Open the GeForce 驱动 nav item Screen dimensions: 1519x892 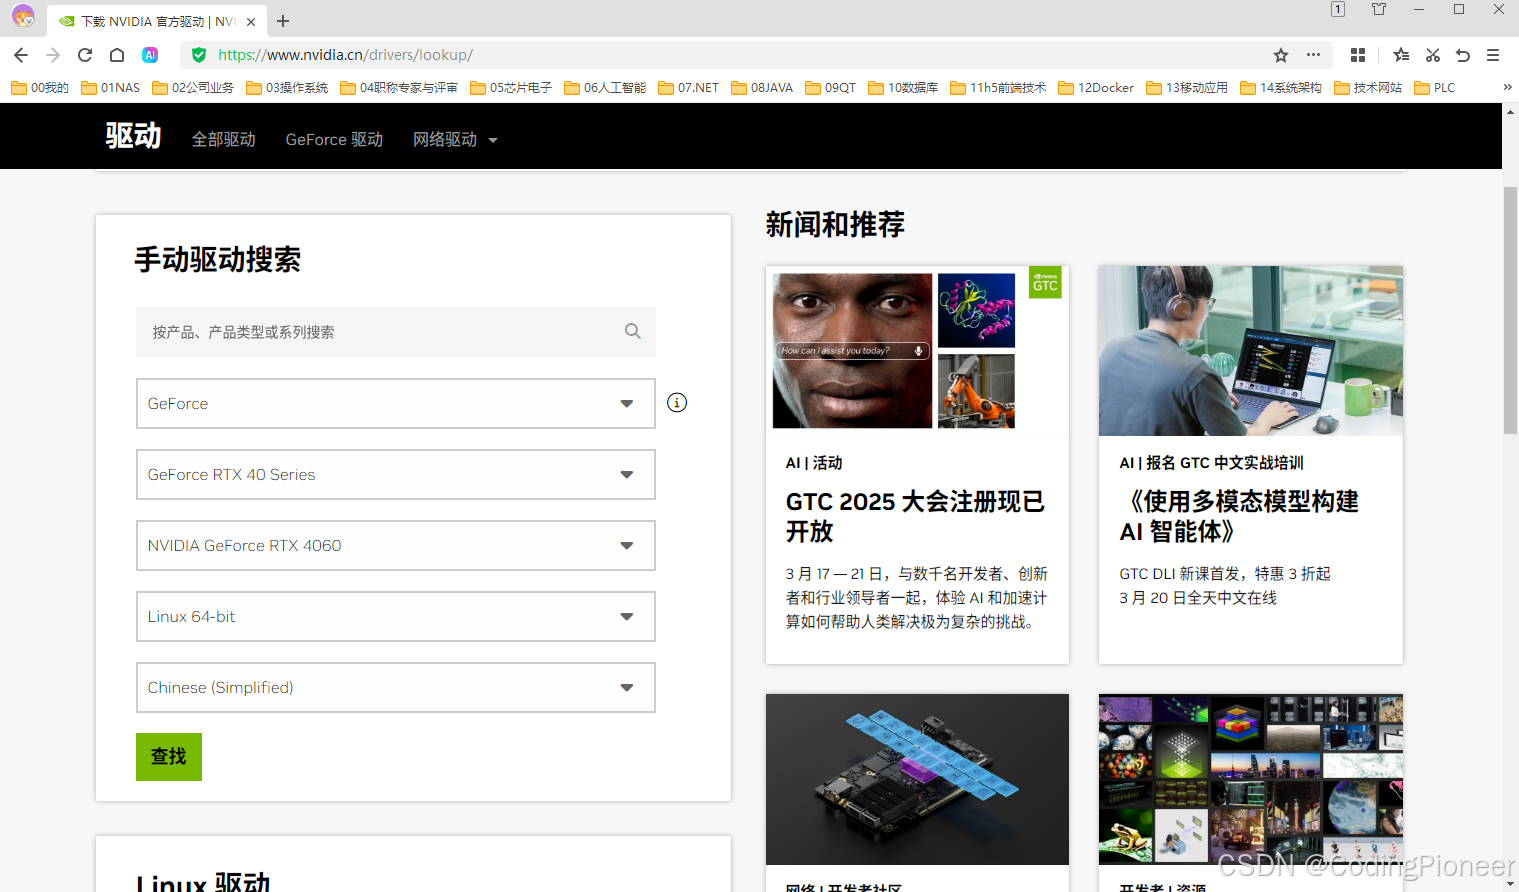(334, 140)
